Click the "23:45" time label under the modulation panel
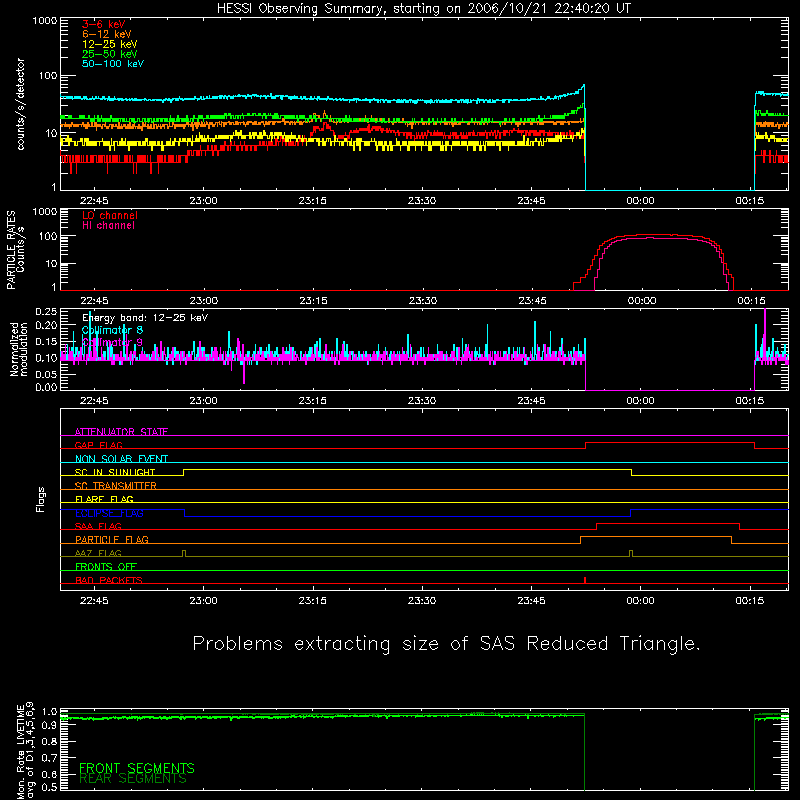800x800 pixels. (532, 401)
